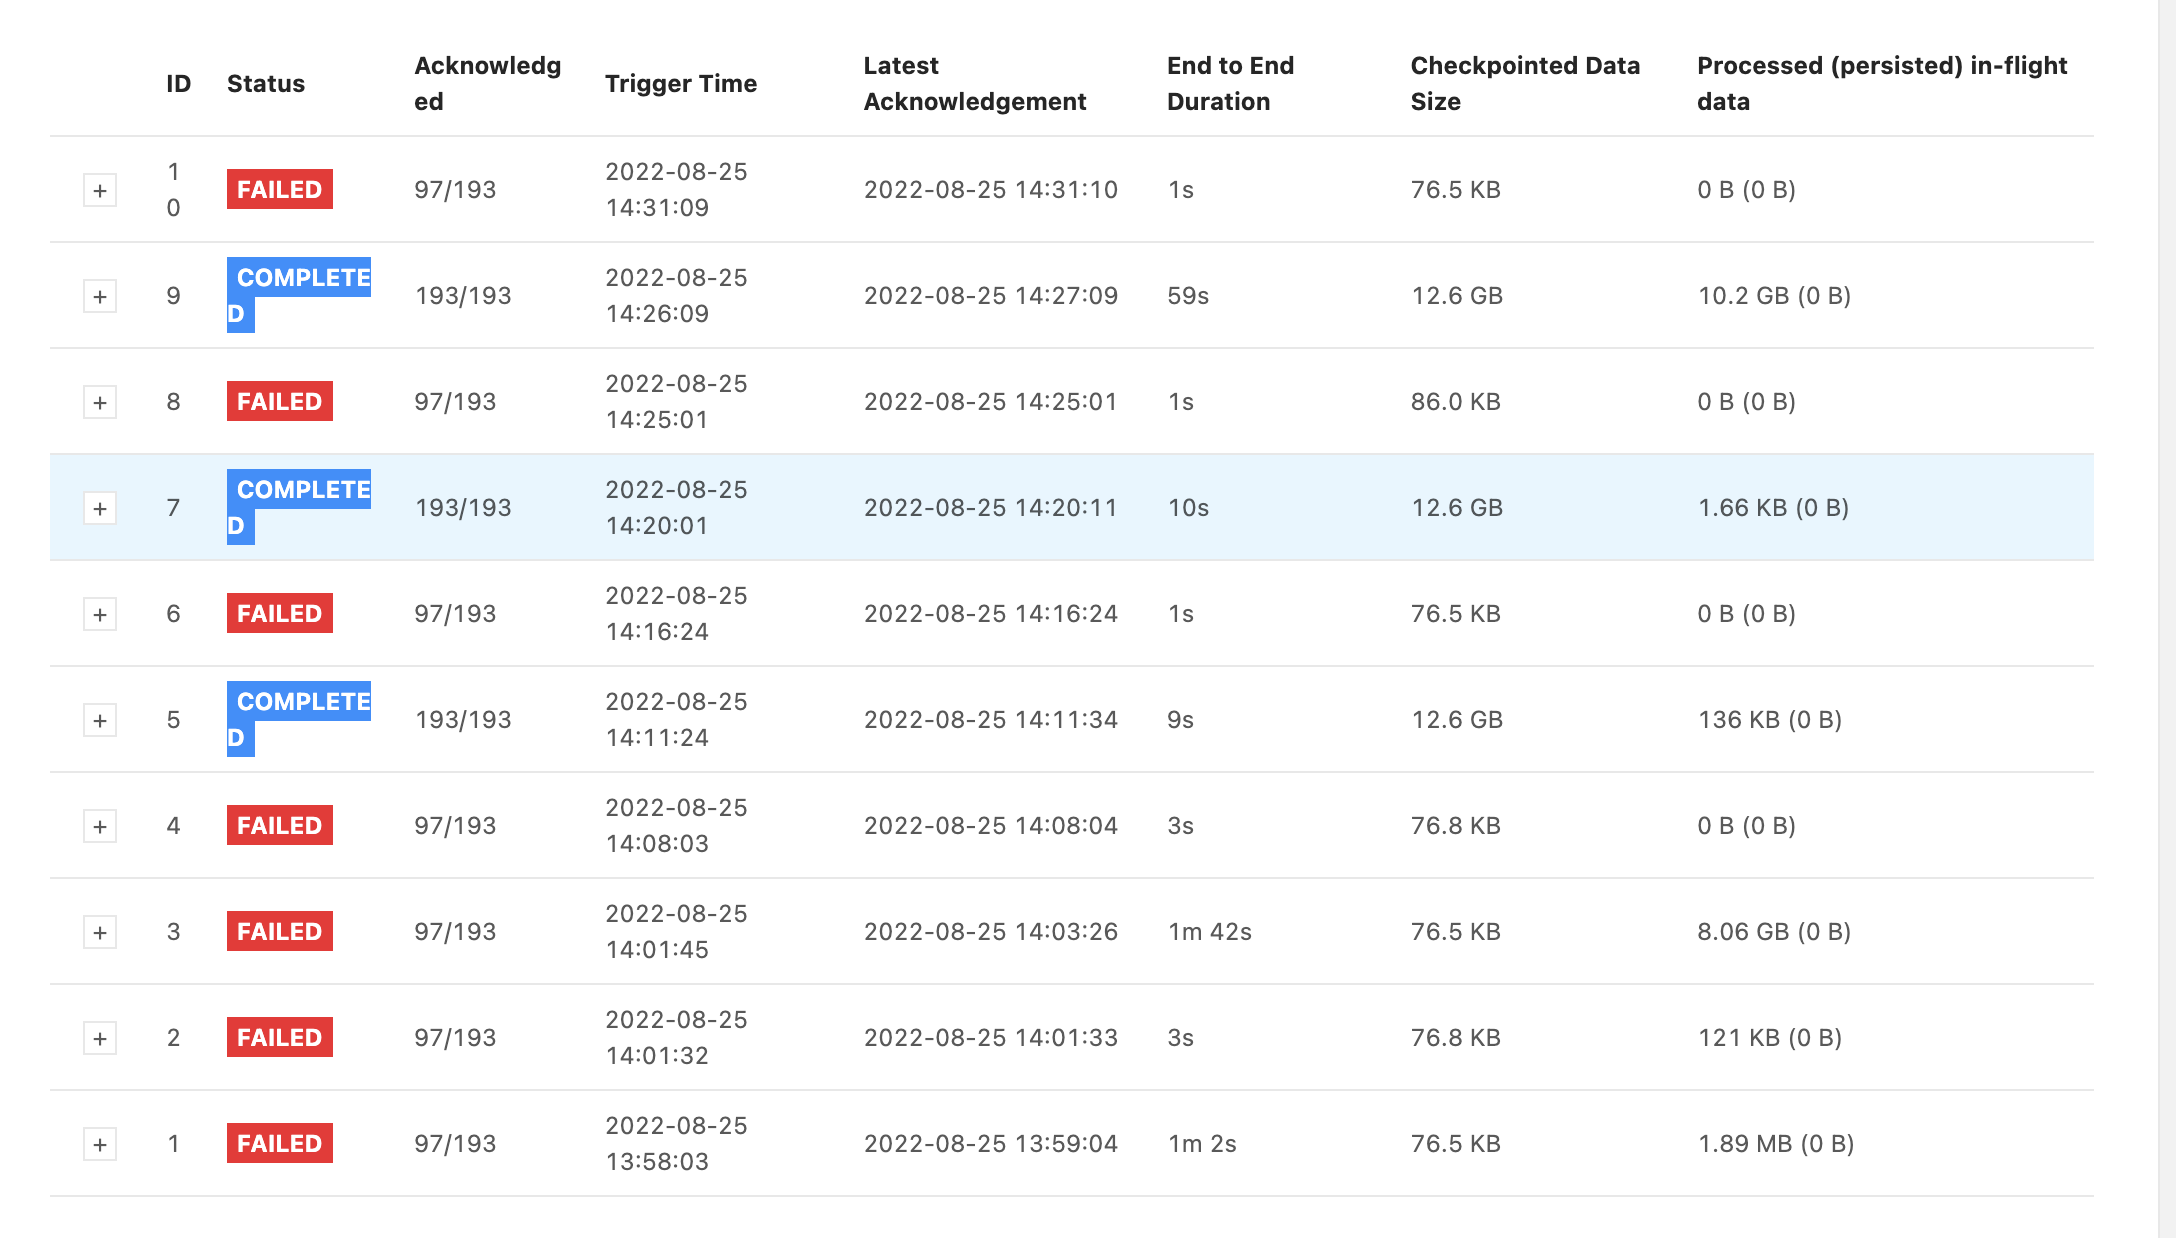The image size is (2176, 1238).
Task: Expand the row for checkpoint 9
Action: click(100, 296)
